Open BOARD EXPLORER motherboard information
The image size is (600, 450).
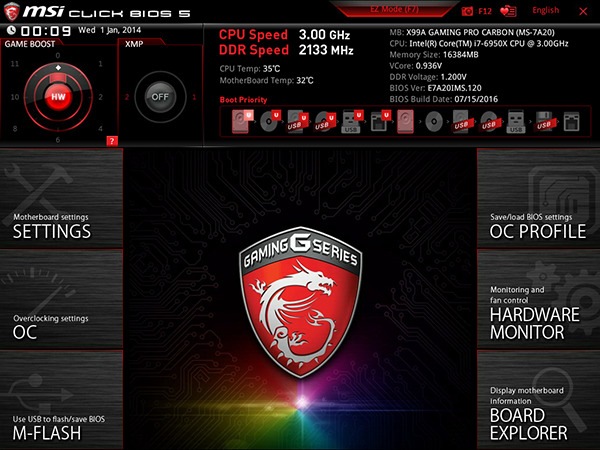538,399
